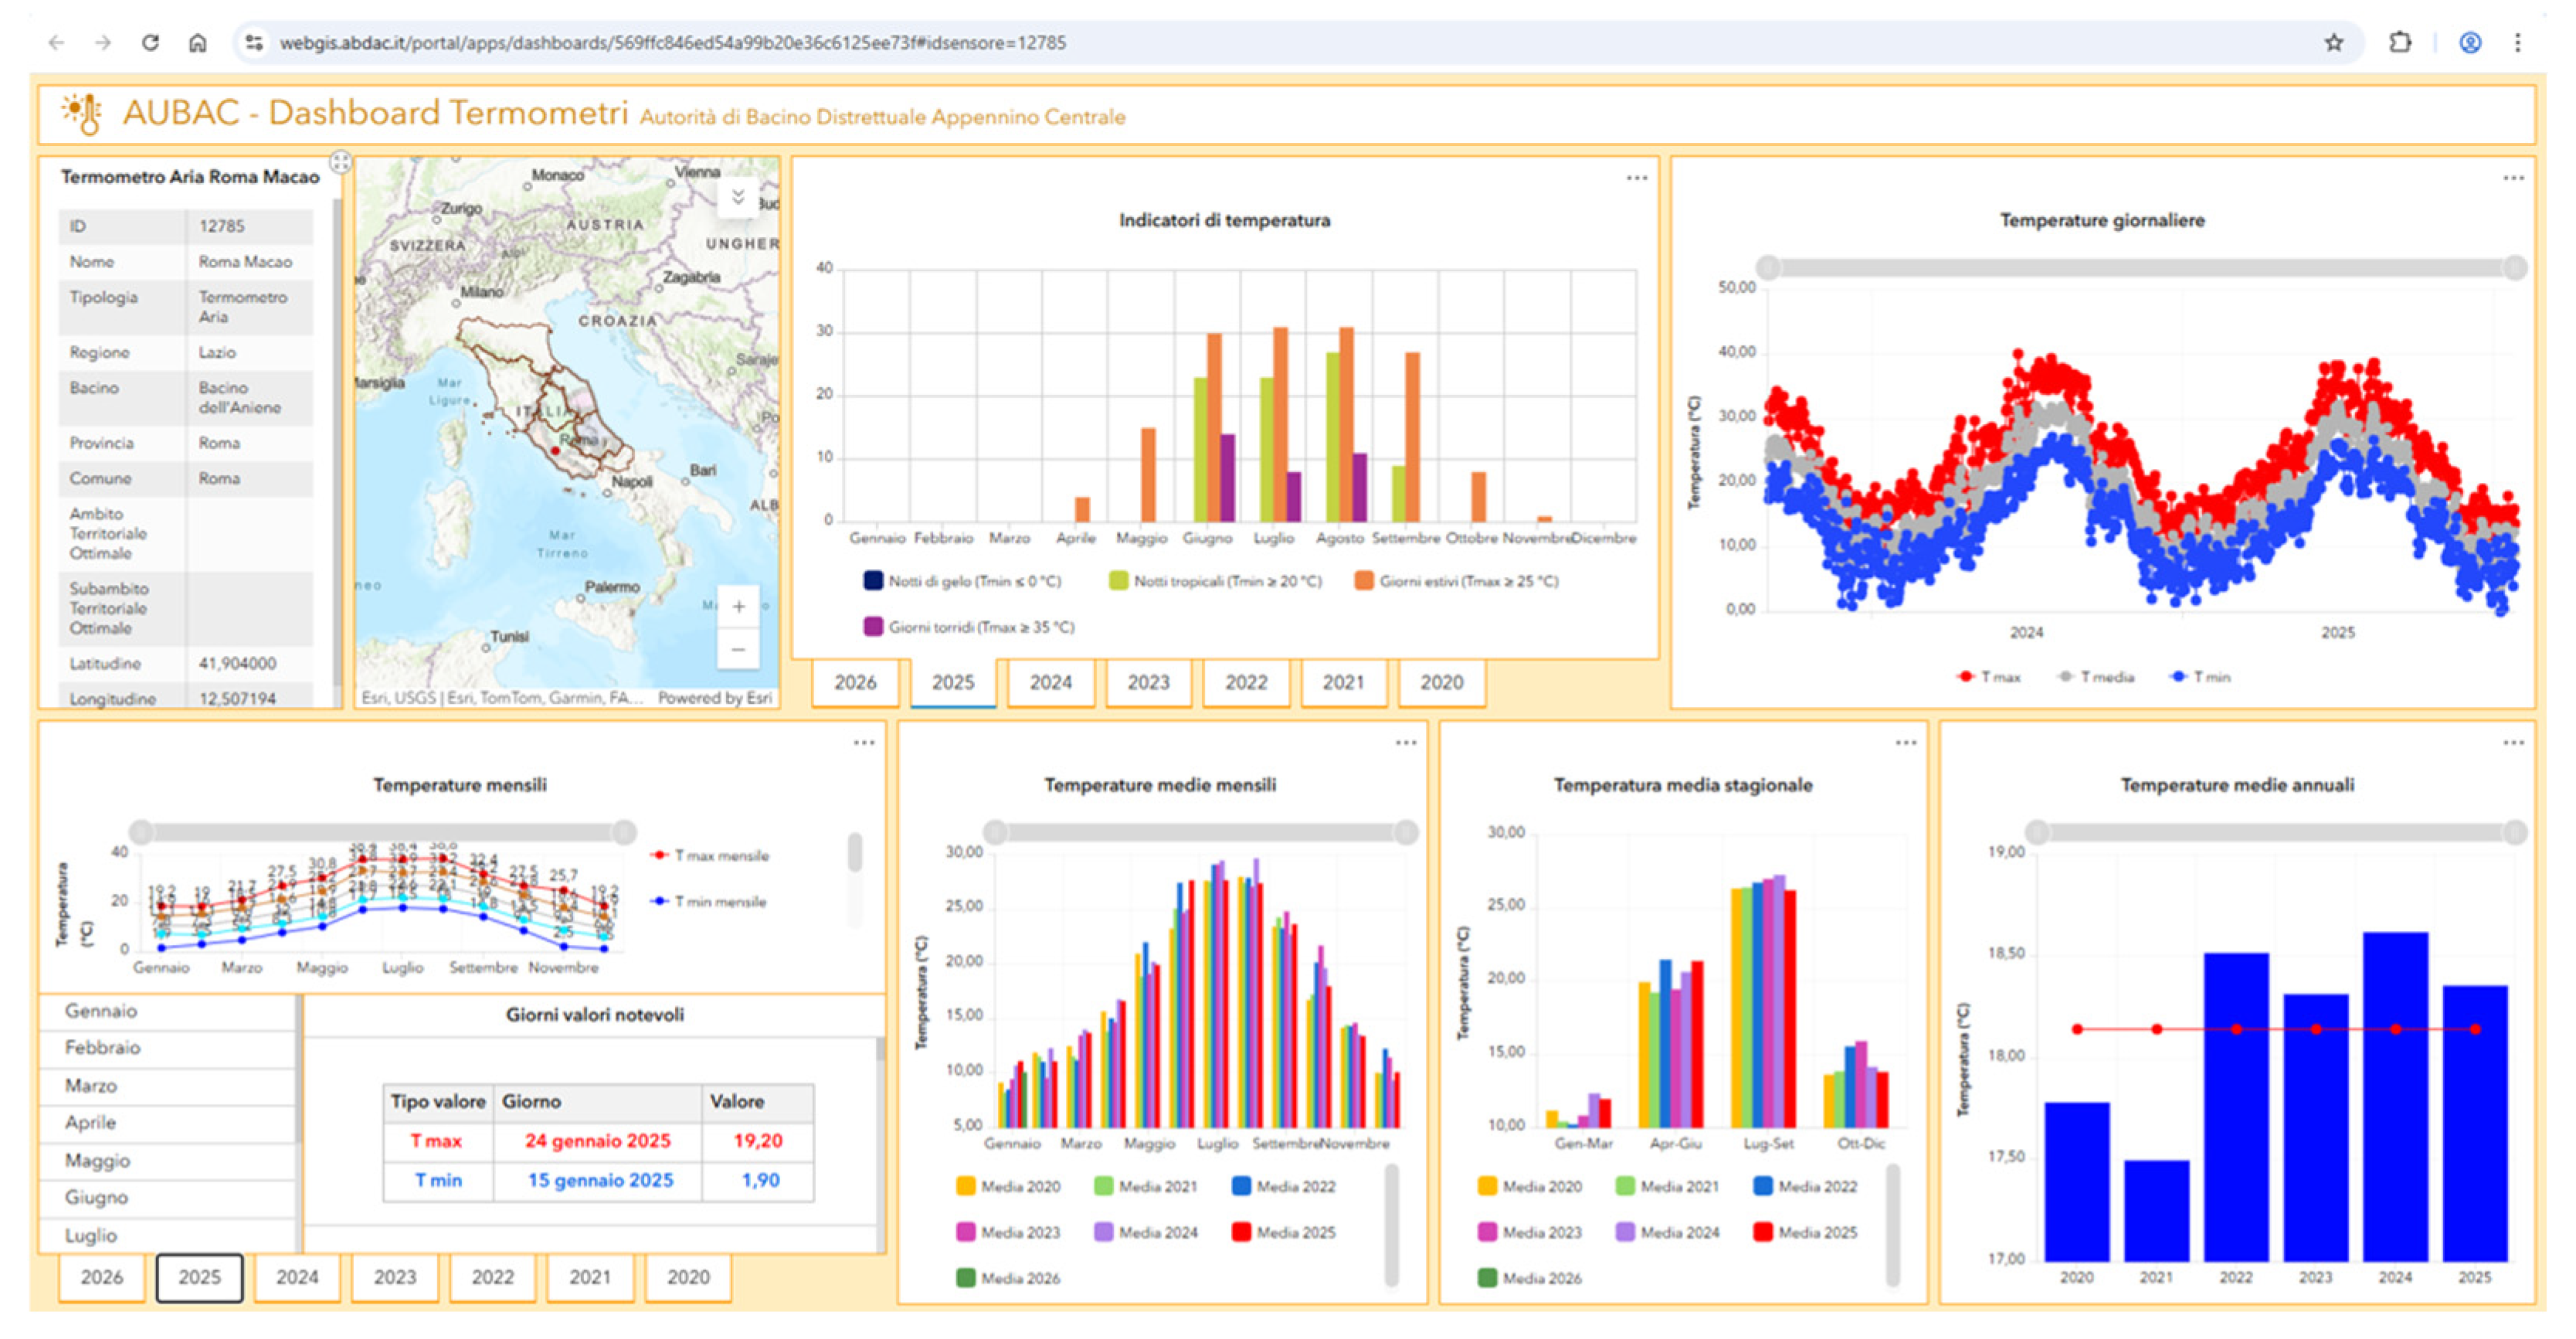Toggle Media 2022 in monthly averages legend

click(1284, 1186)
